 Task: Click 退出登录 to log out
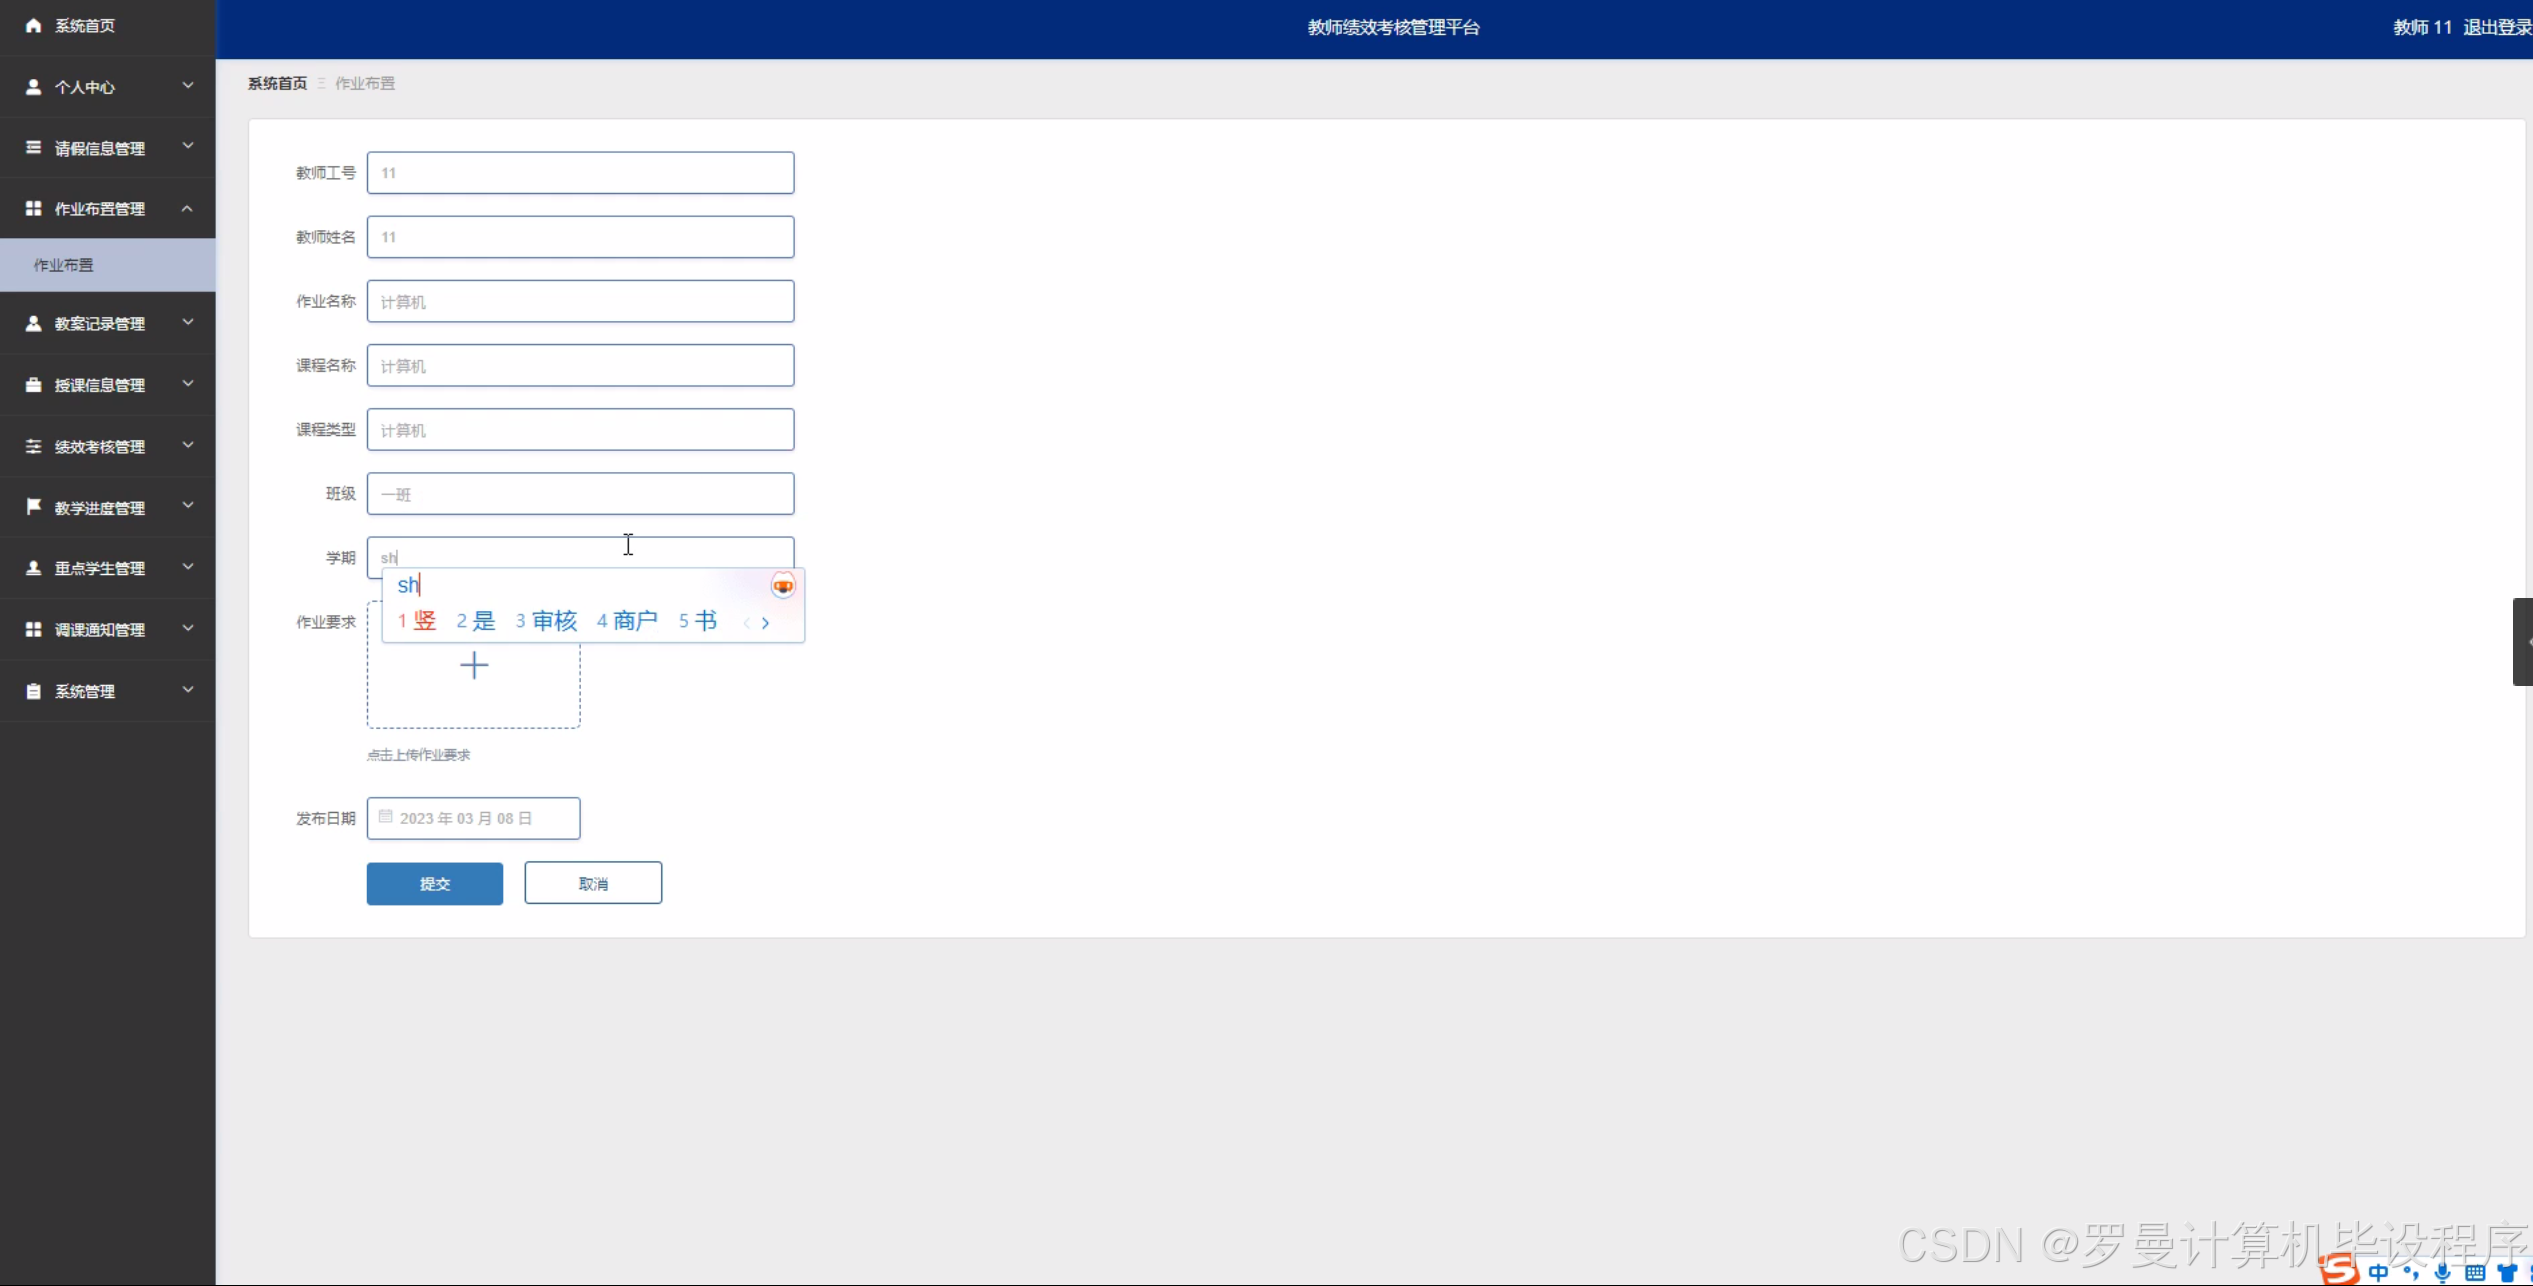click(2496, 27)
